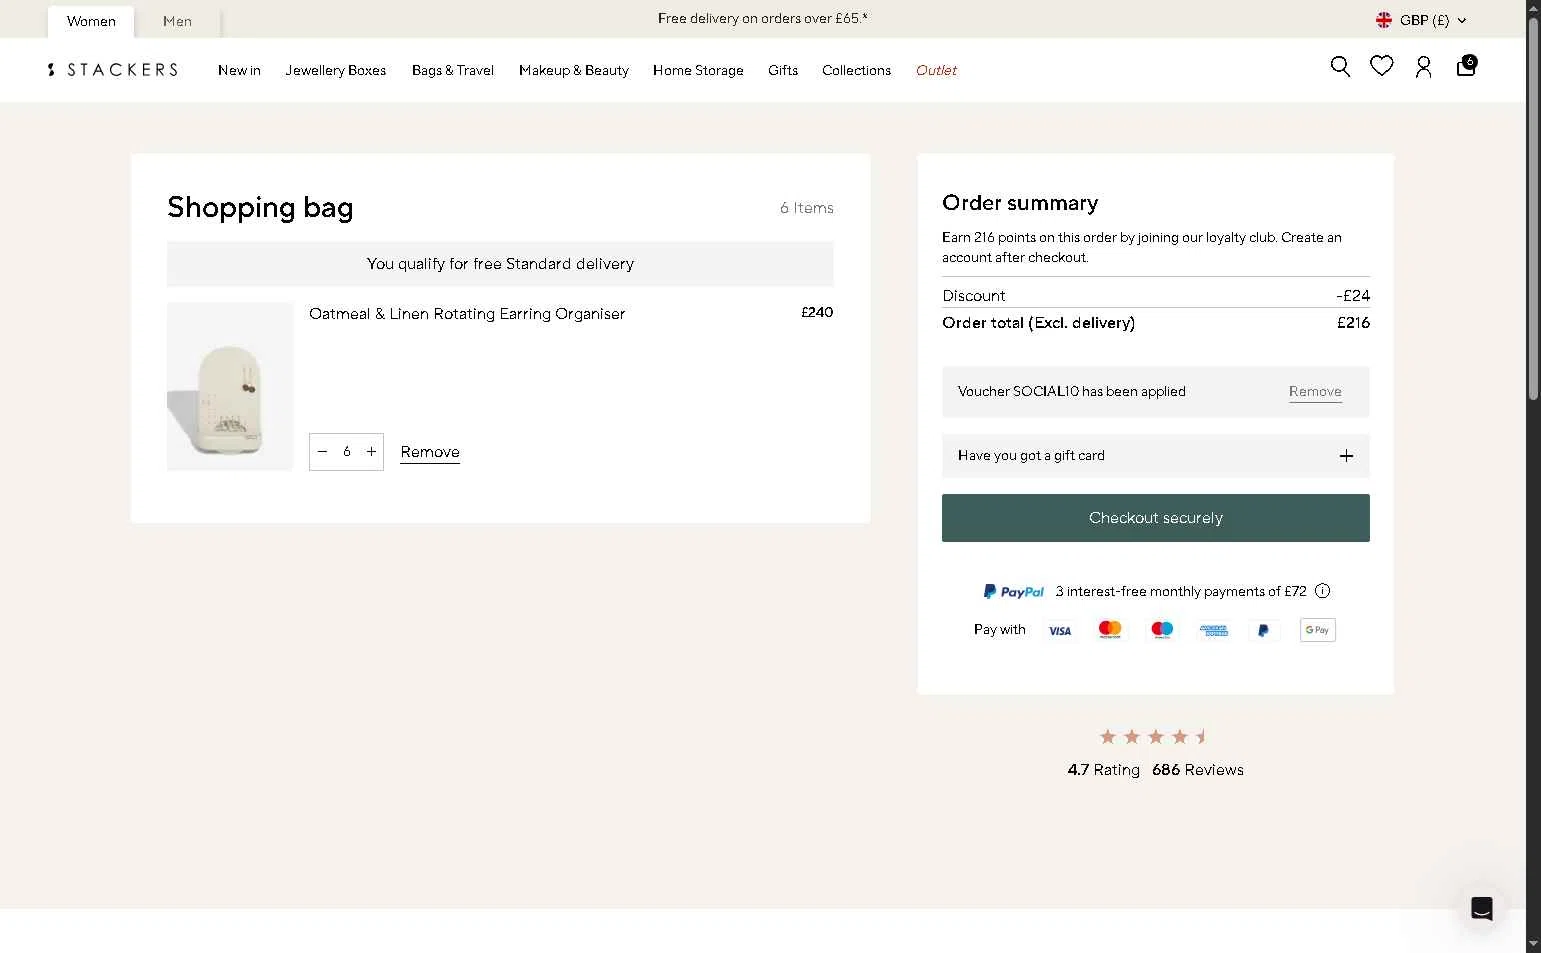Open the Collections menu

(856, 70)
